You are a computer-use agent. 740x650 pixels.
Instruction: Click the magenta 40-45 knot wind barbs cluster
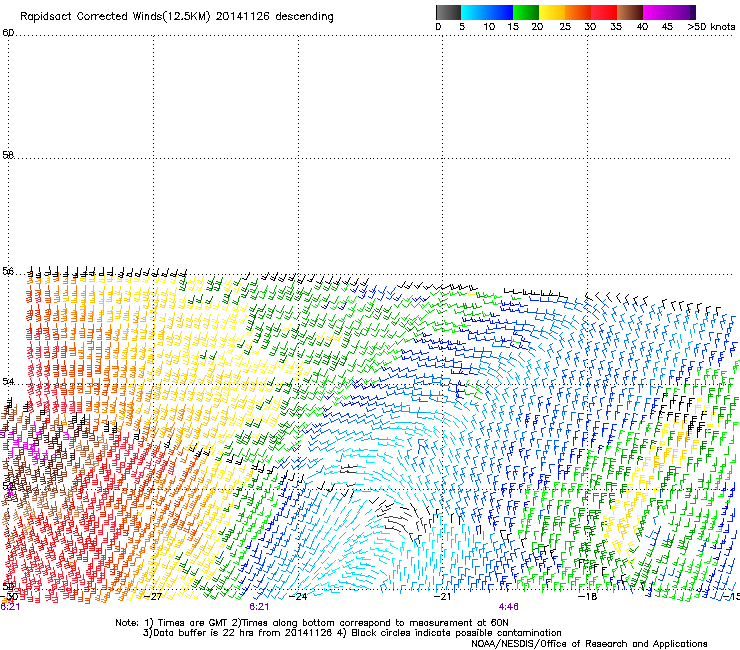(33, 443)
